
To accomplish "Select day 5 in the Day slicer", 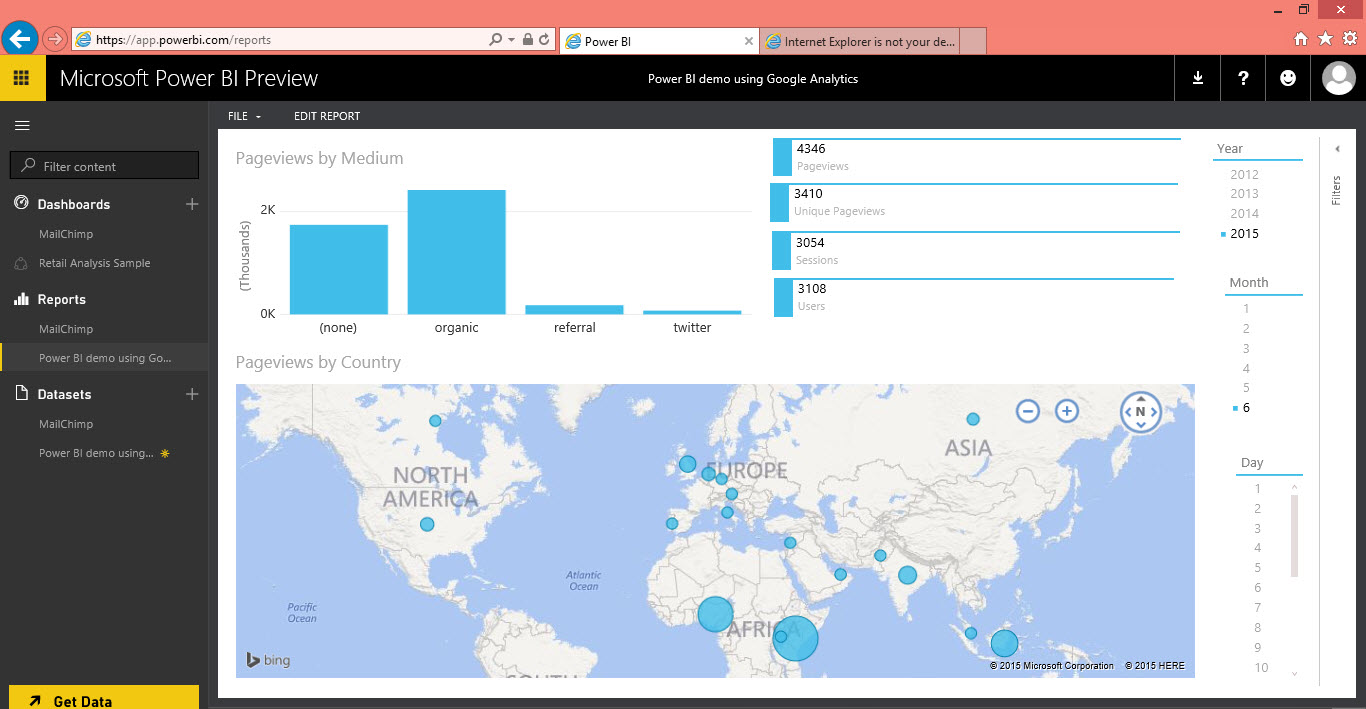I will tap(1257, 567).
